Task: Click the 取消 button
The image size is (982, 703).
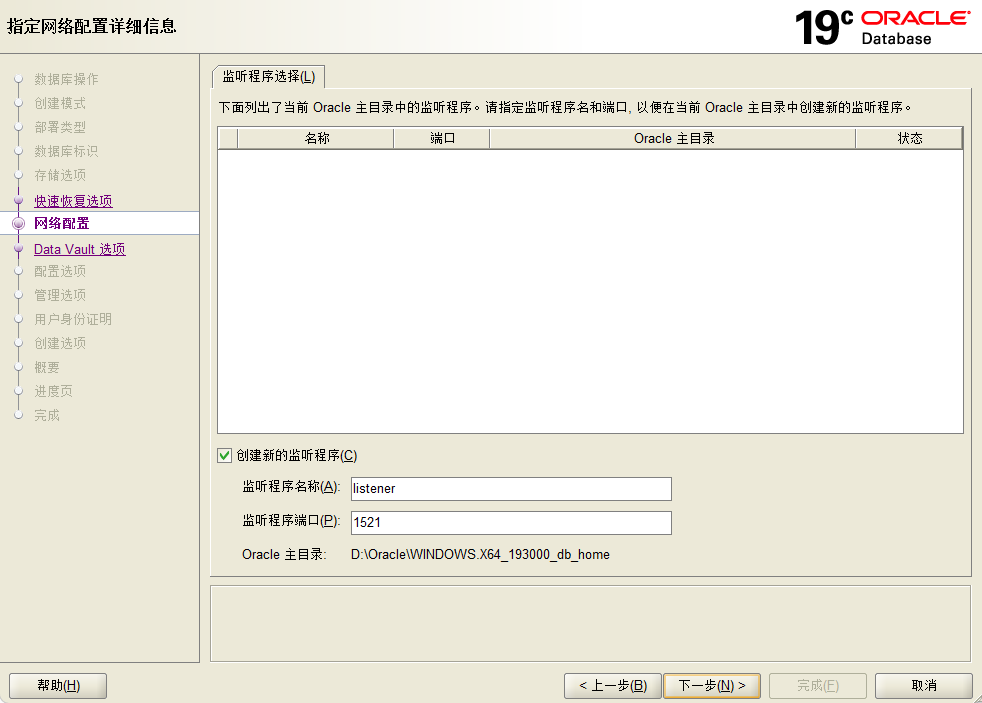Action: pyautogui.click(x=923, y=686)
